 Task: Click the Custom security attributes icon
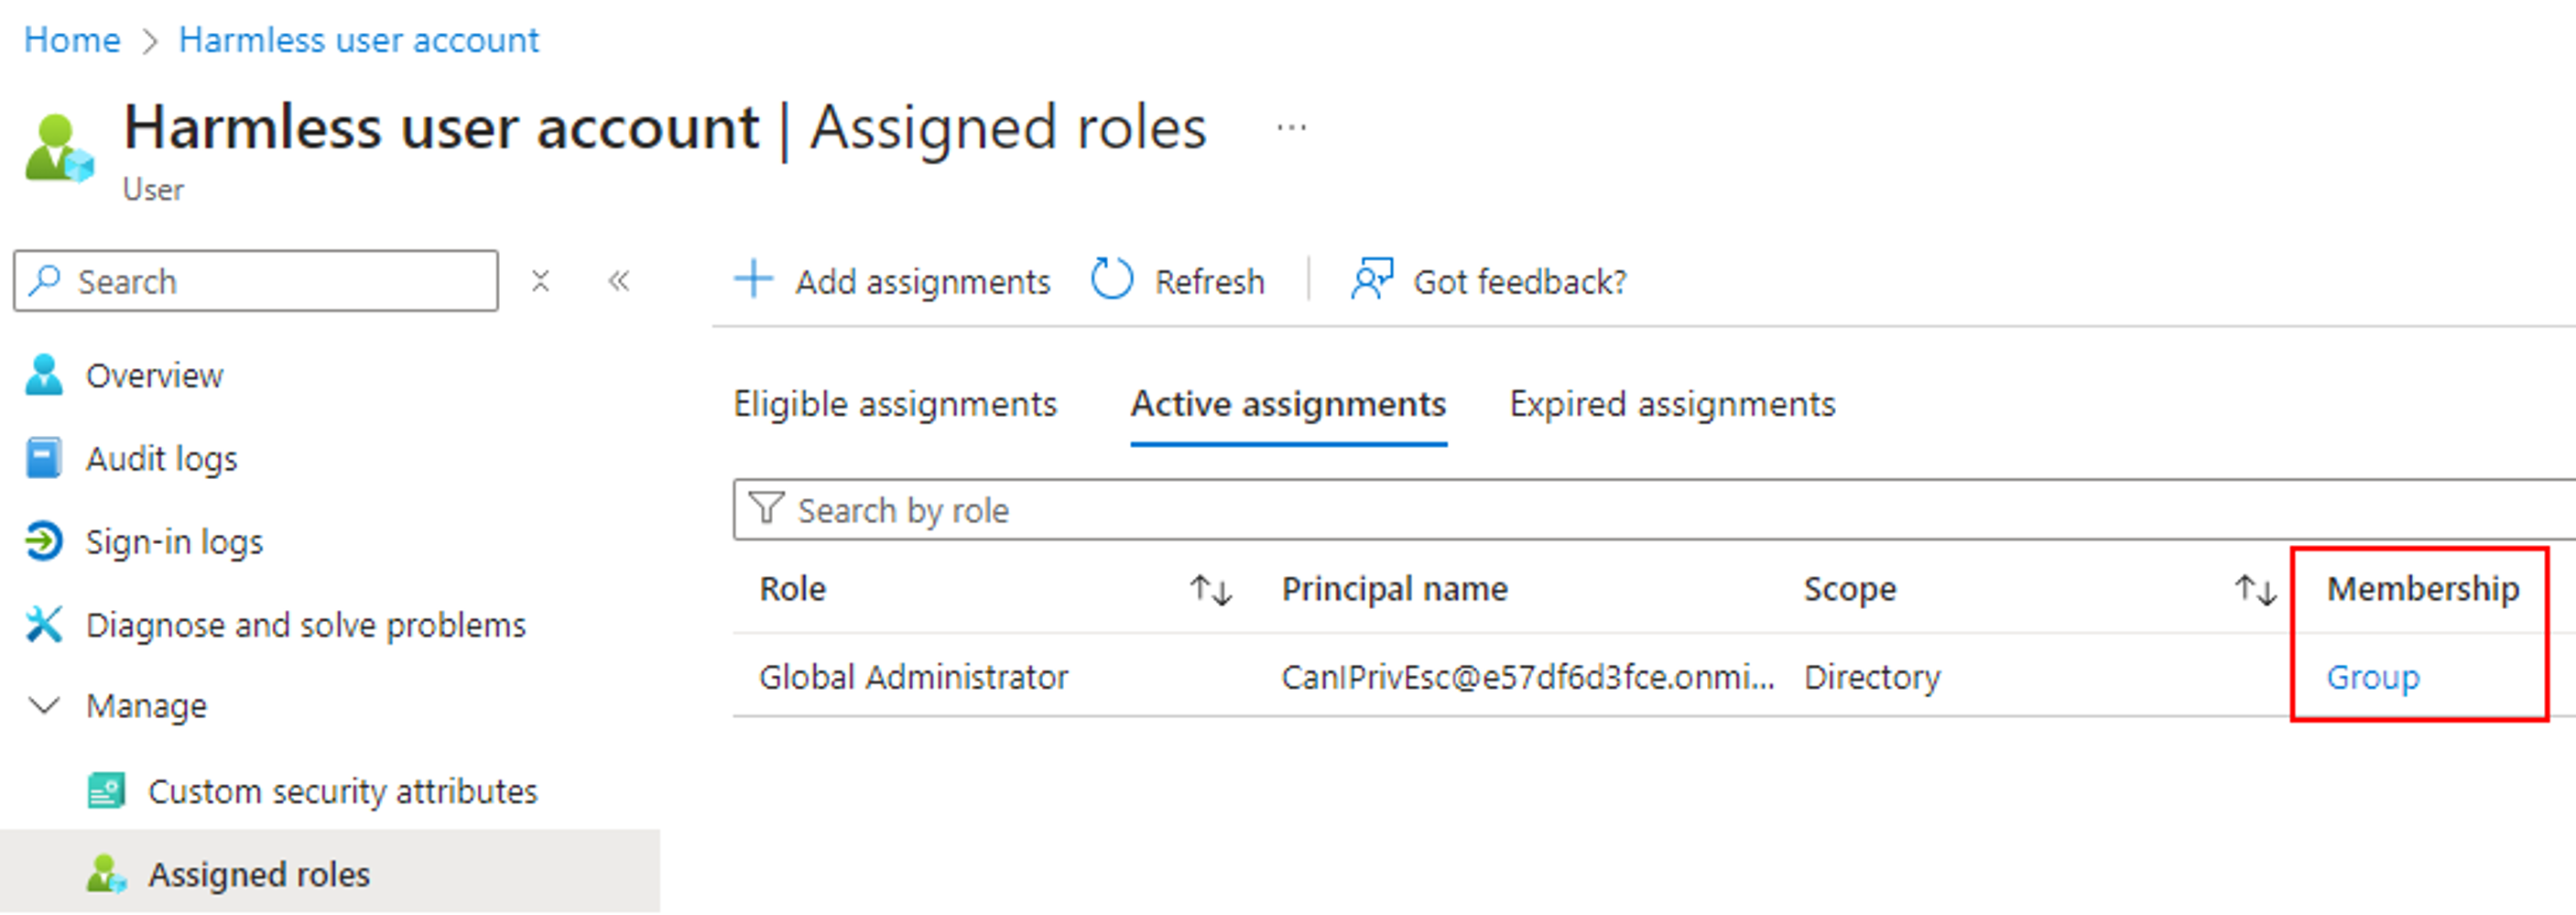pos(106,790)
